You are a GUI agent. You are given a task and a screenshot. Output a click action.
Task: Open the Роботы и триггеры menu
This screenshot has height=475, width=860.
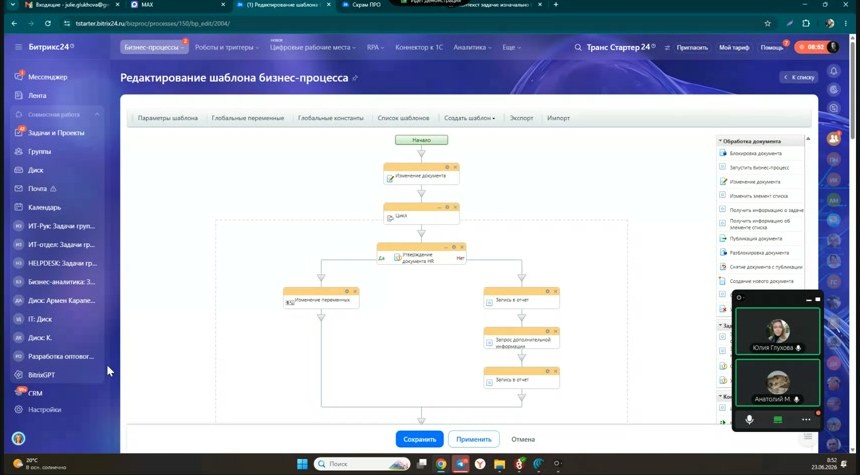coord(227,47)
